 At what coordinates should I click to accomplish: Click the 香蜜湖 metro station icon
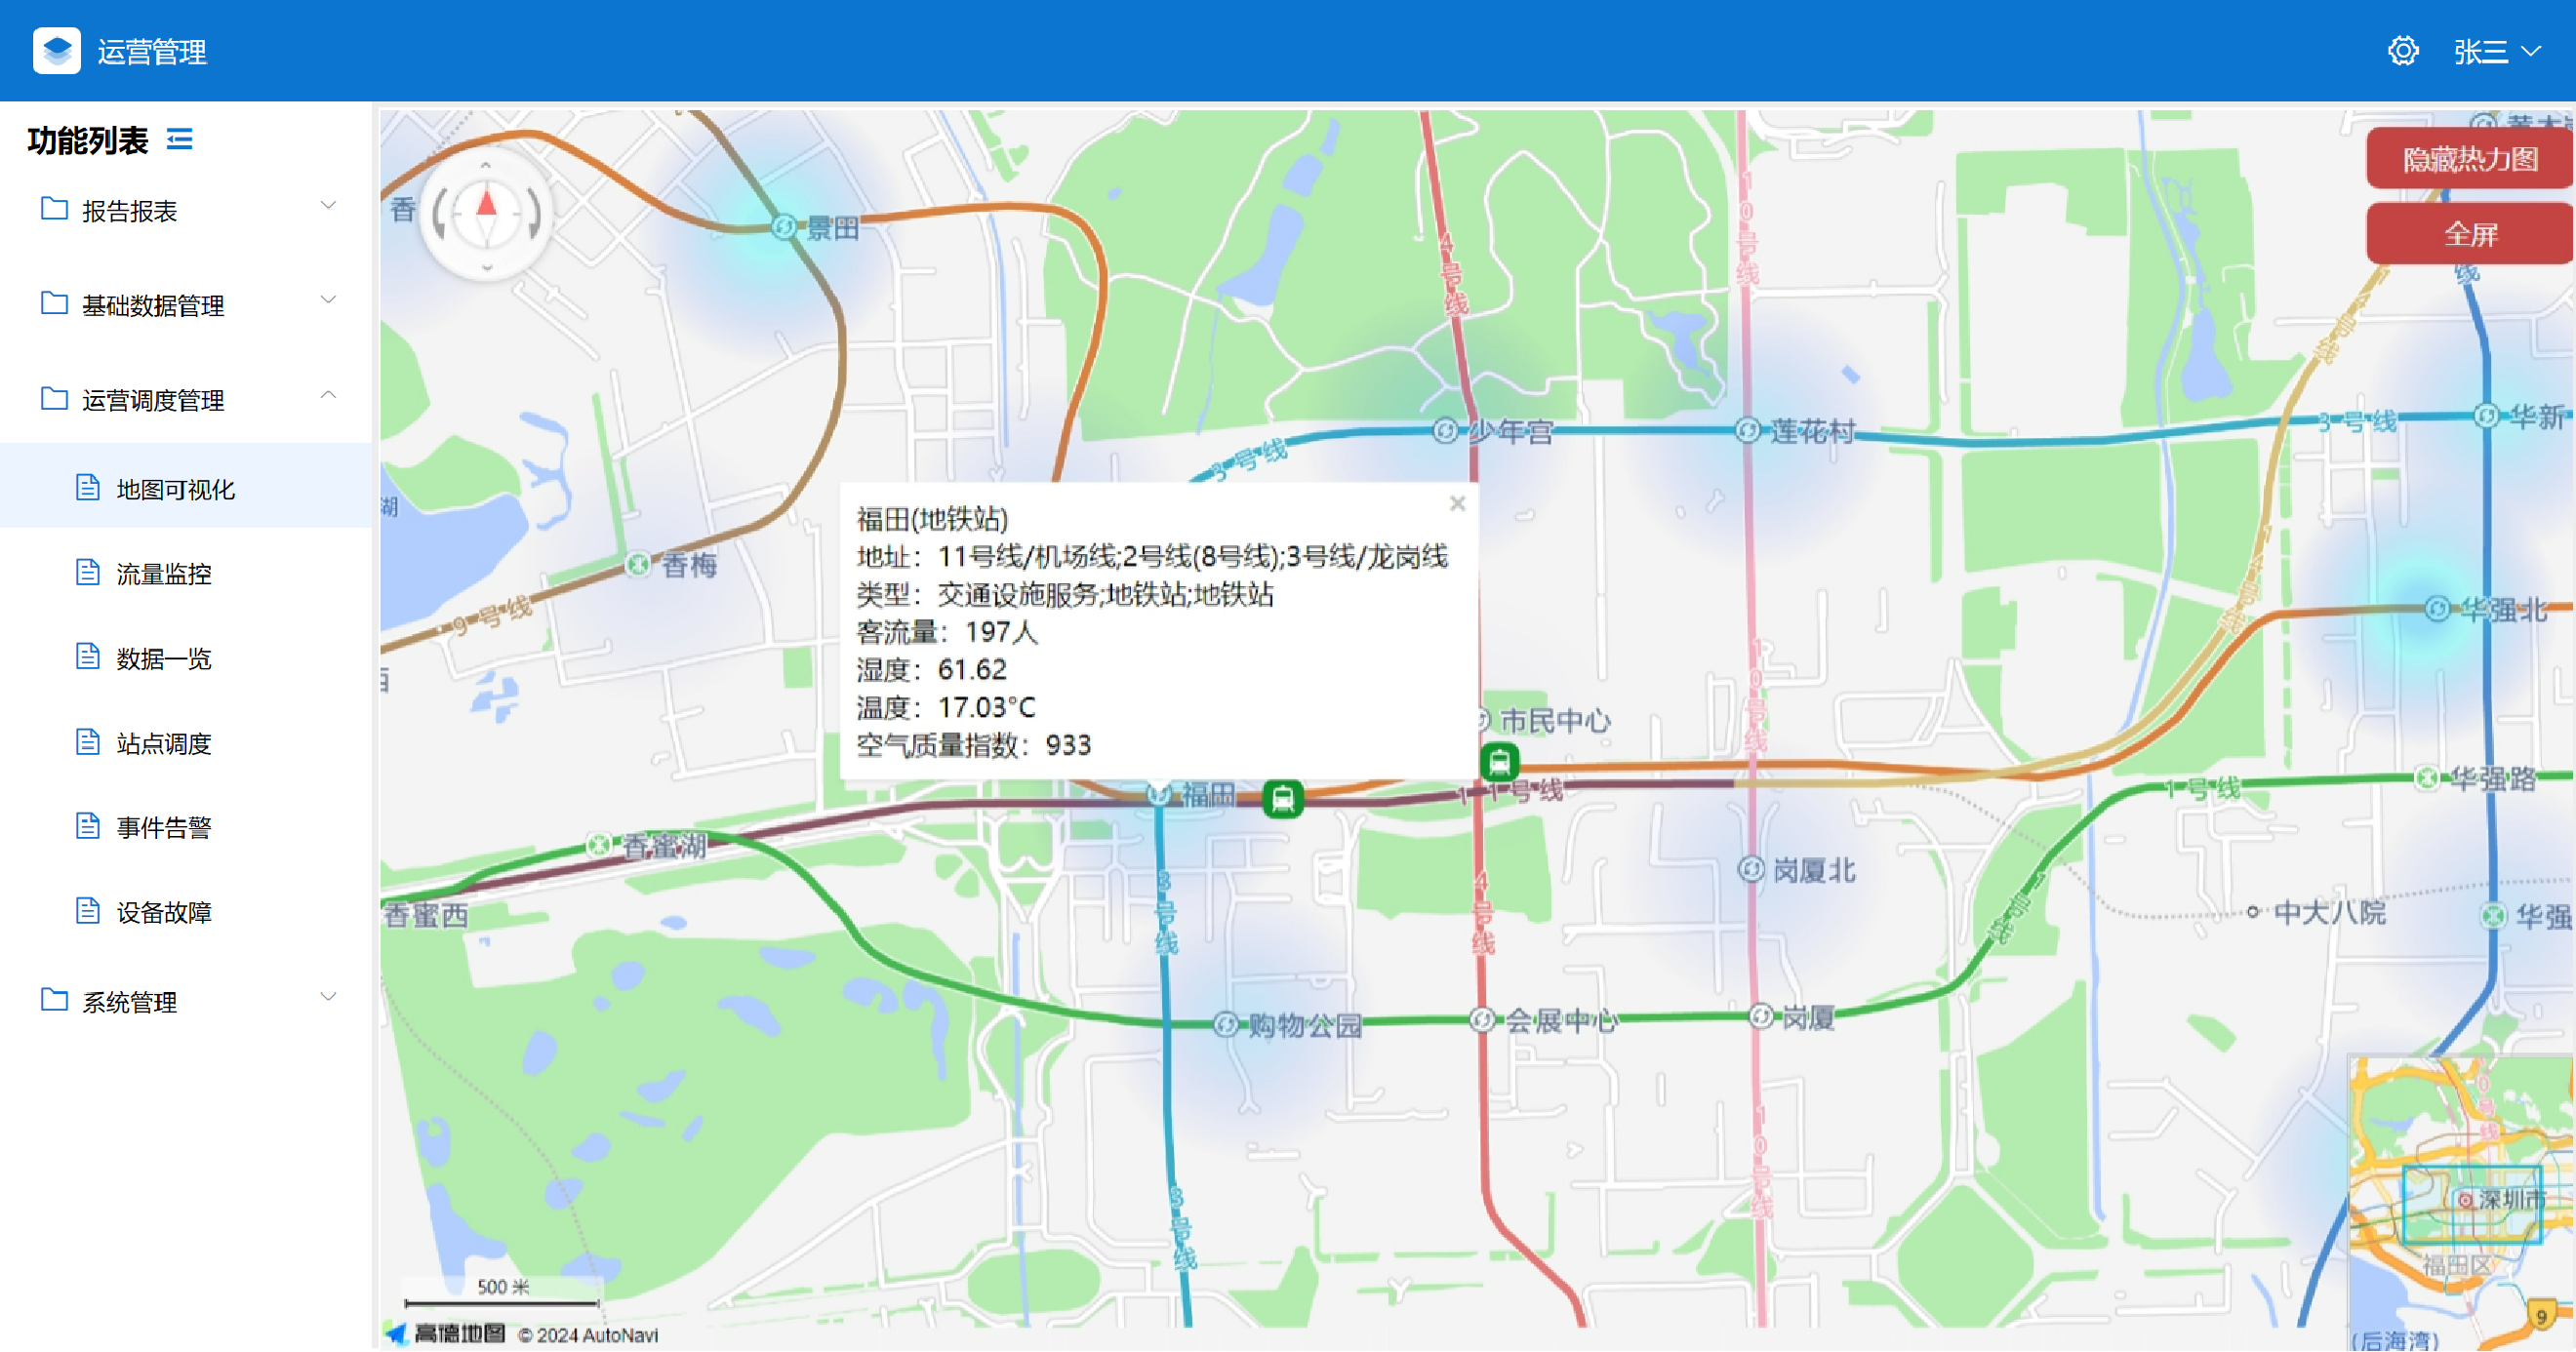pyautogui.click(x=599, y=846)
